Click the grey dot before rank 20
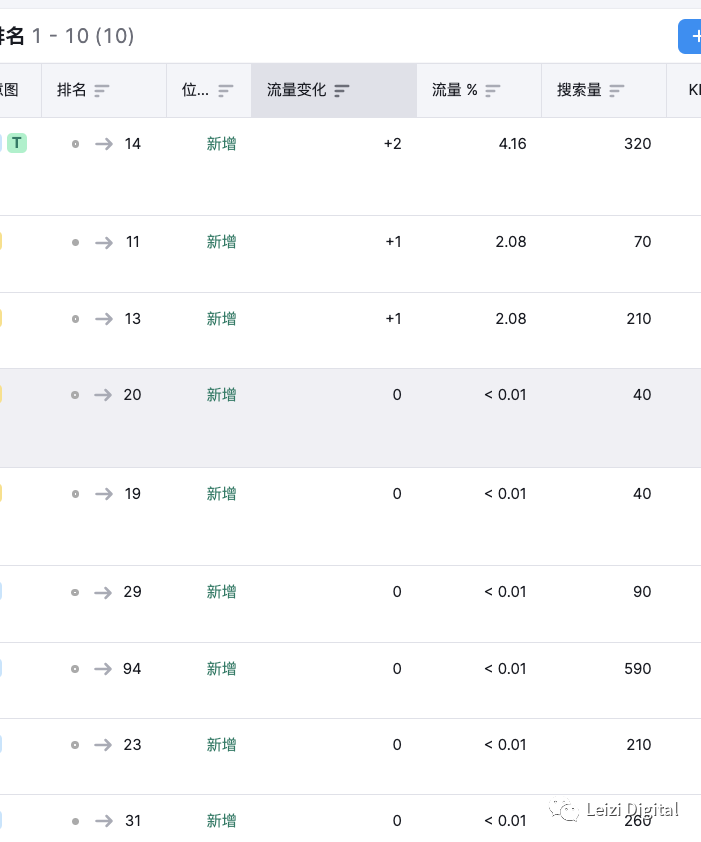The height and width of the screenshot is (842, 701). point(75,395)
